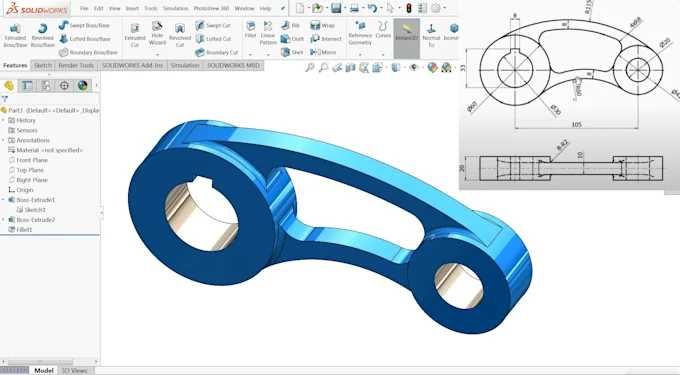Open the Window menu
Image resolution: width=680 pixels, height=375 pixels.
click(x=244, y=8)
